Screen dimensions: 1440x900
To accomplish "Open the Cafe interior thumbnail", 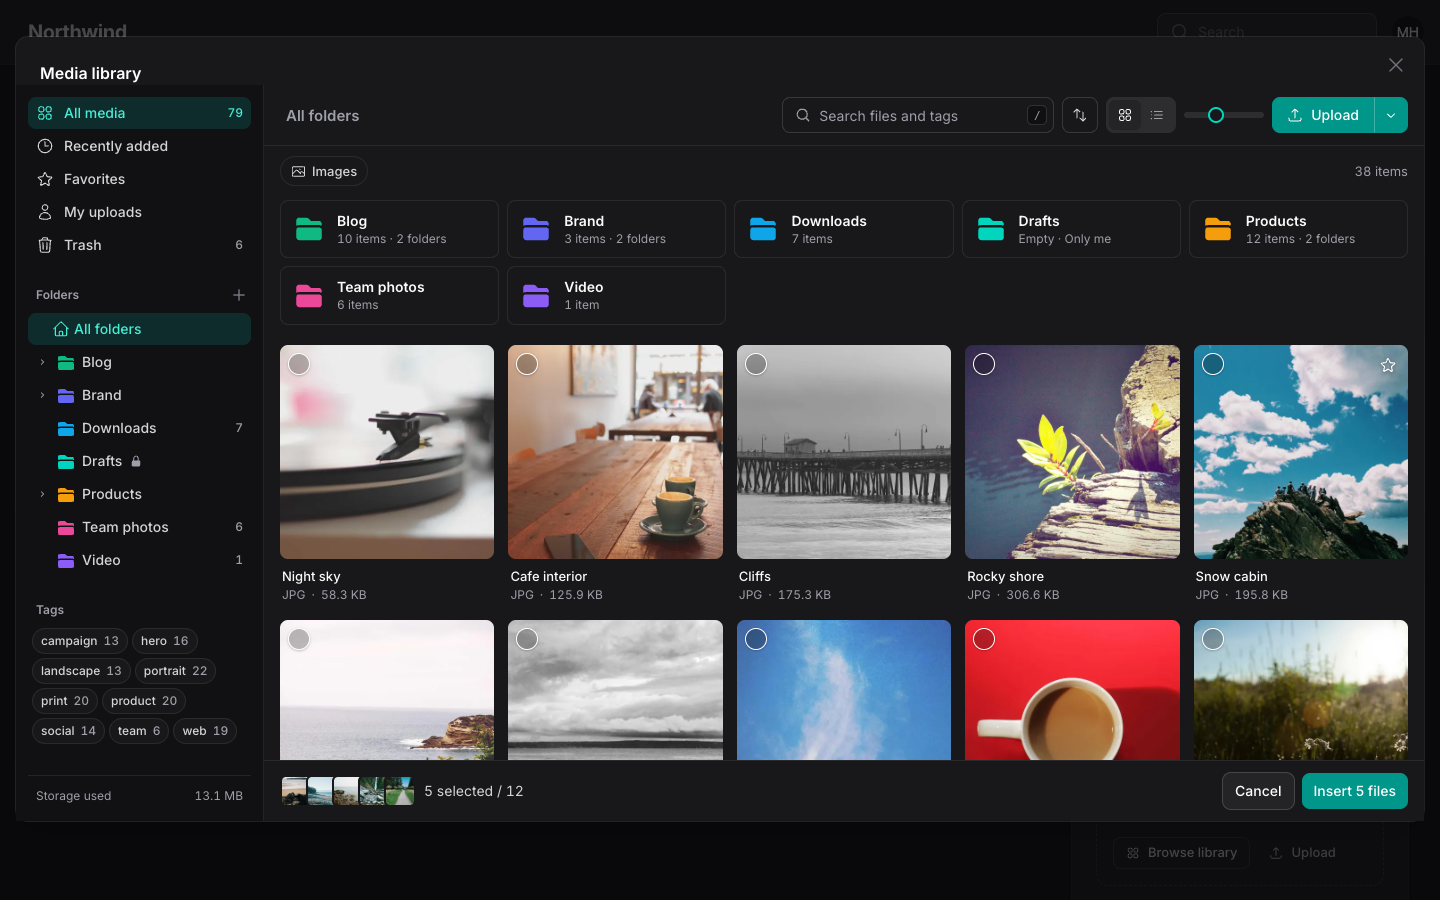I will click(x=615, y=452).
